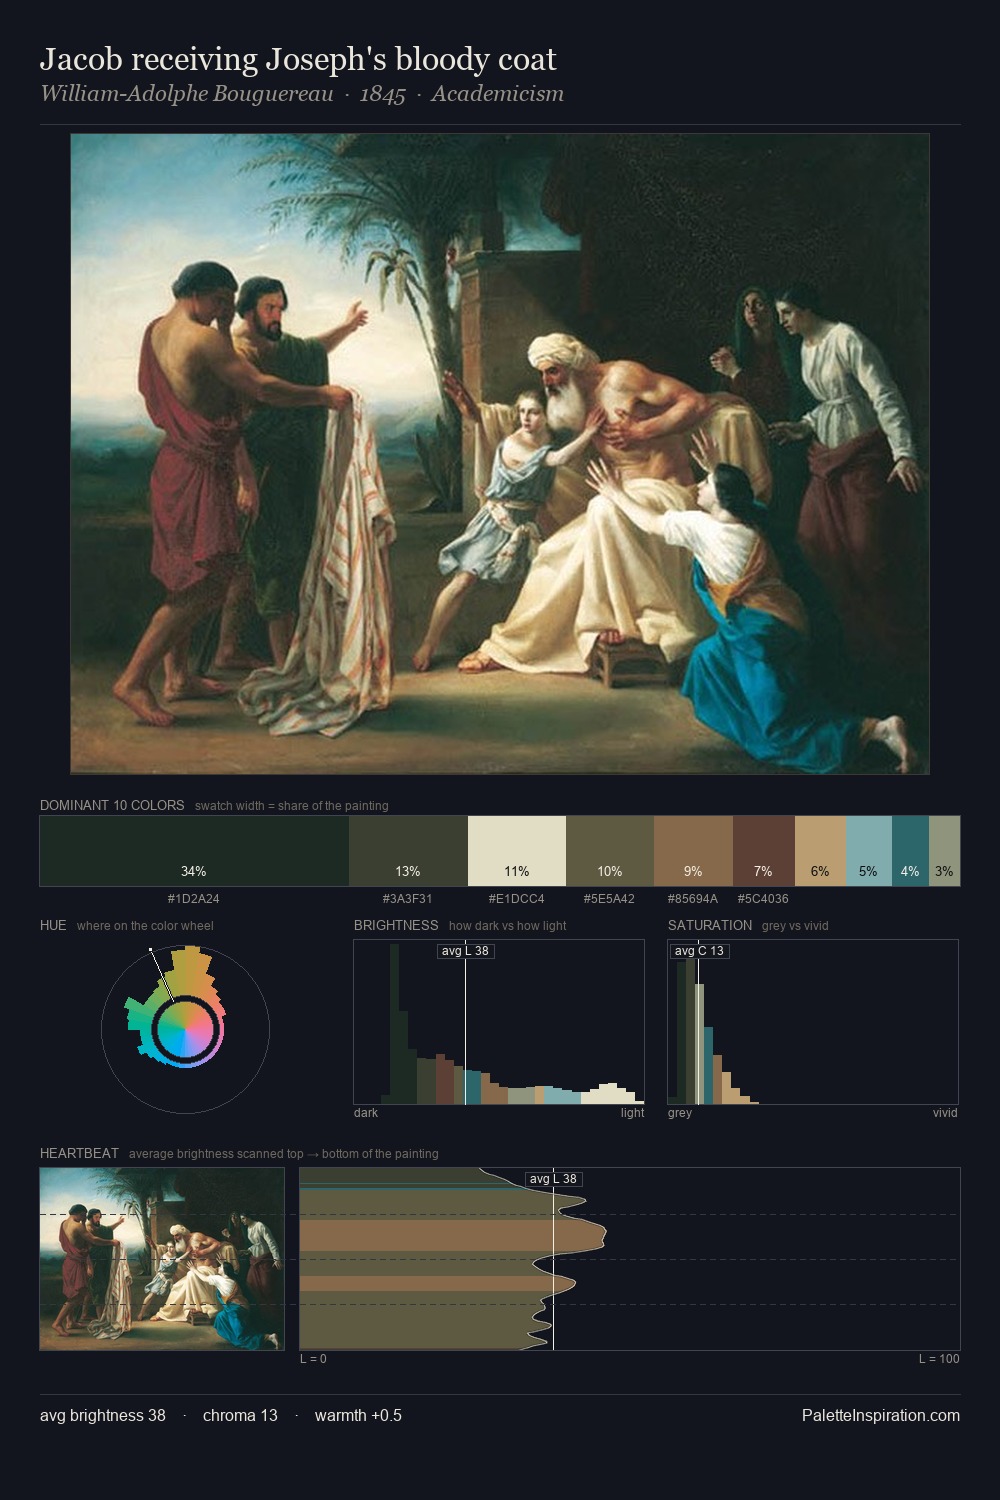Click hex label #85694A
The height and width of the screenshot is (1500, 1000).
(693, 899)
